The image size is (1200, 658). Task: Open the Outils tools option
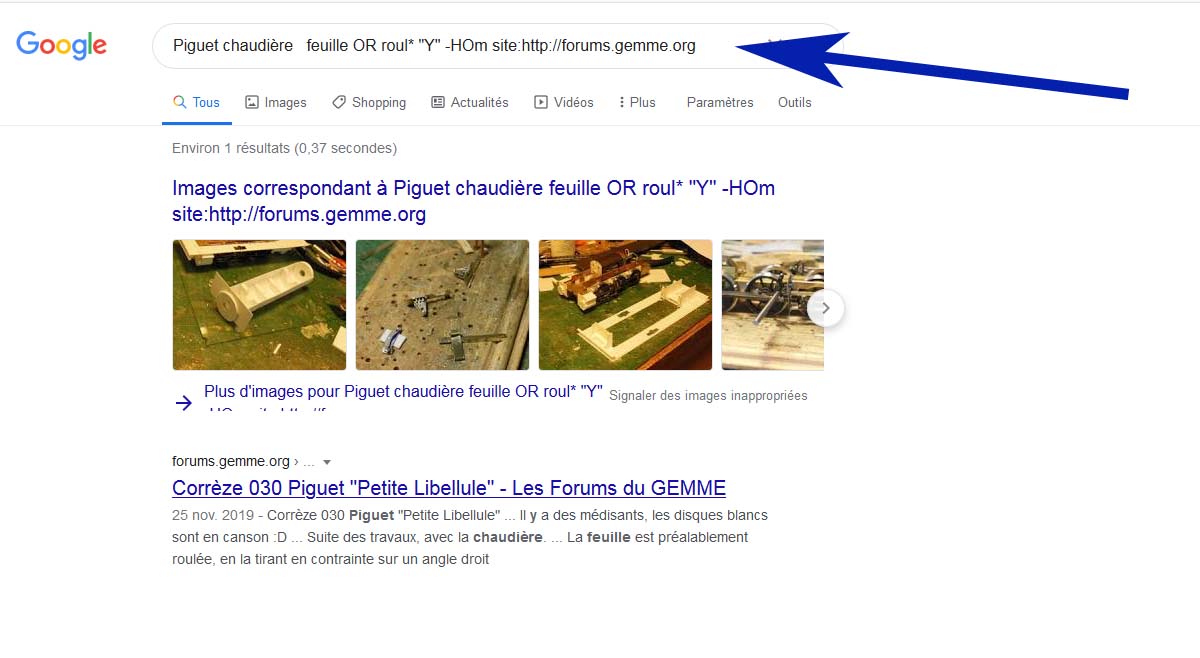[x=795, y=102]
